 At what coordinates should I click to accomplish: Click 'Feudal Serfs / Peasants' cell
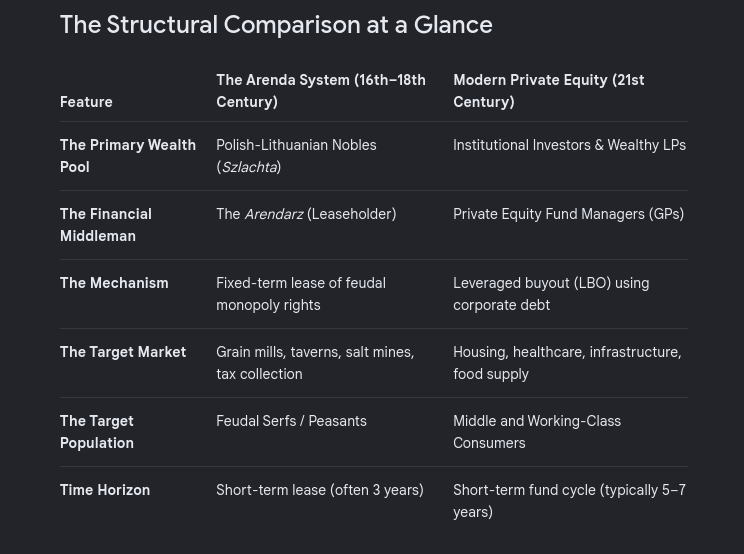click(x=291, y=421)
